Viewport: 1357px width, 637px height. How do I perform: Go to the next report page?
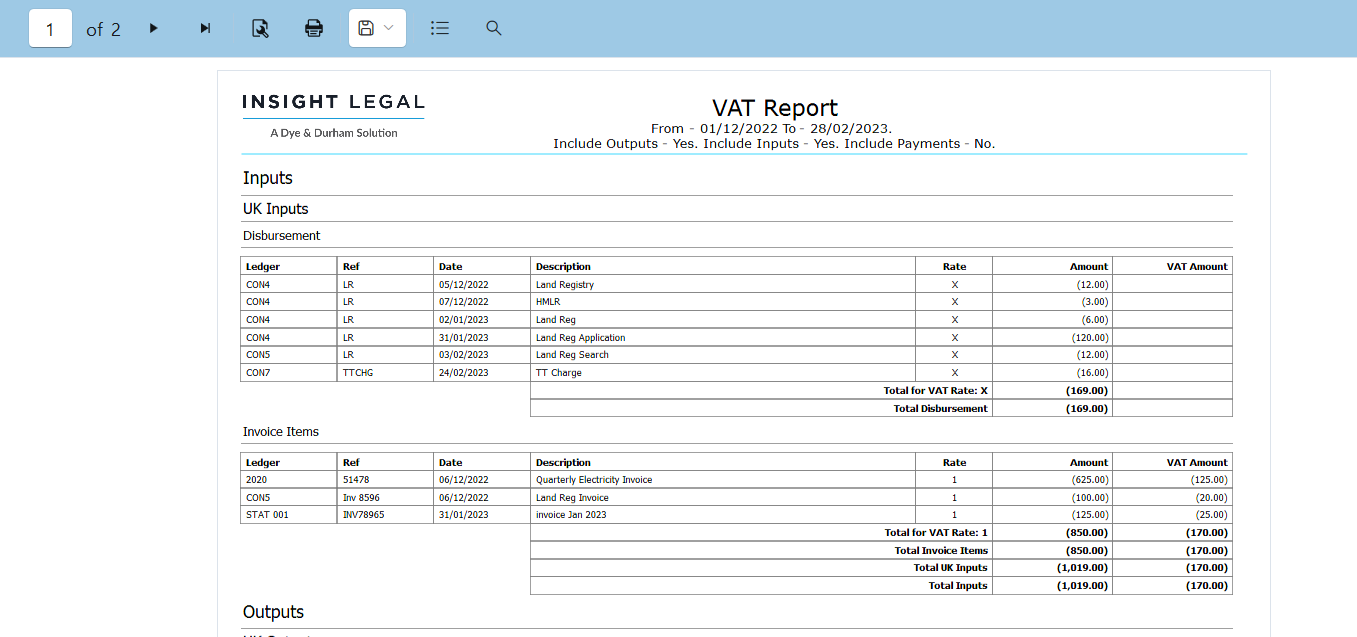coord(153,28)
